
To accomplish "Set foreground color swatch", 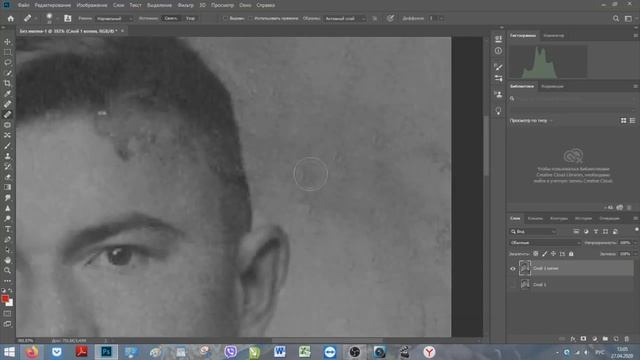I will (x=5, y=299).
